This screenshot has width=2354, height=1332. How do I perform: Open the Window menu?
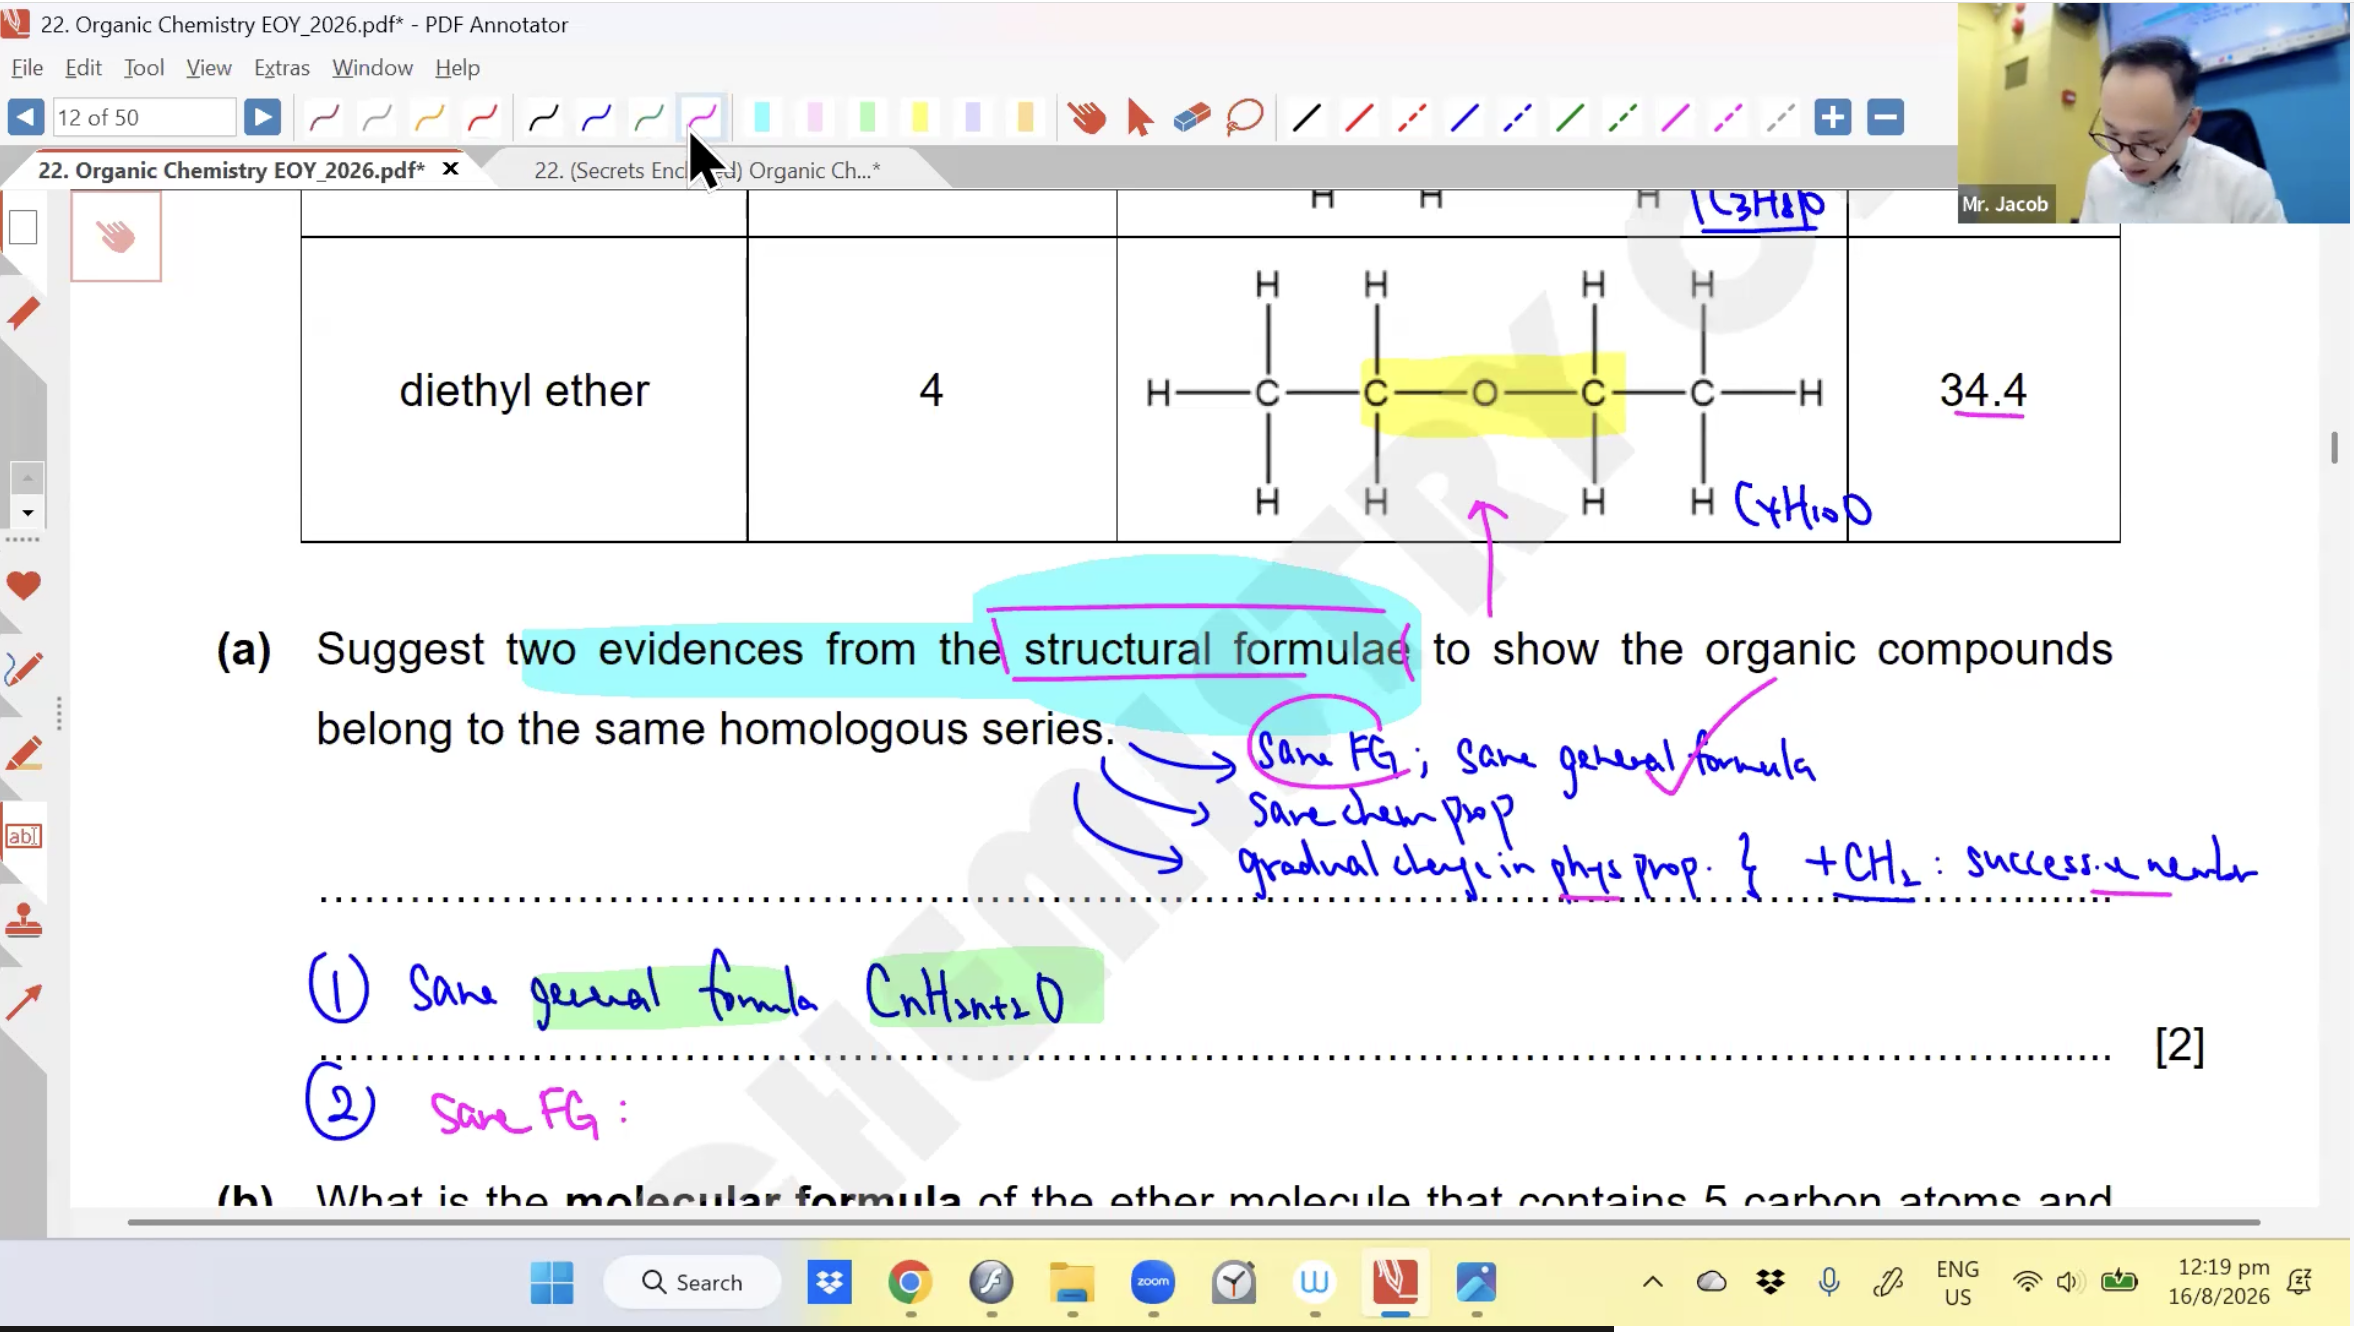[372, 67]
